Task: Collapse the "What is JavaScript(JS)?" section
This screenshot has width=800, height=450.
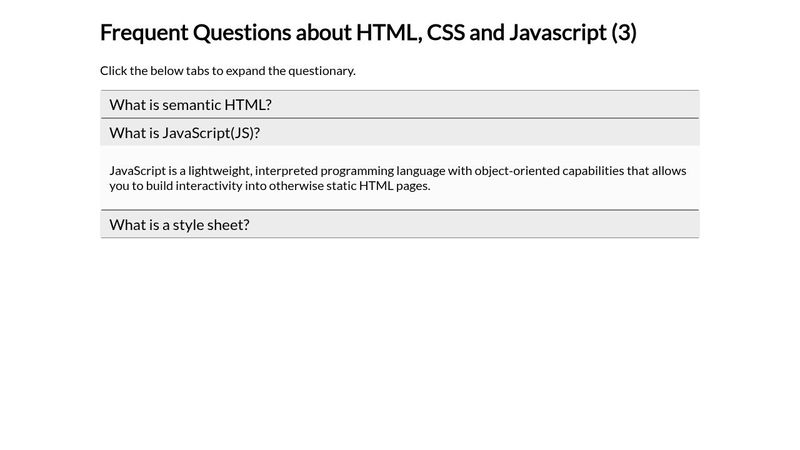Action: coord(184,132)
